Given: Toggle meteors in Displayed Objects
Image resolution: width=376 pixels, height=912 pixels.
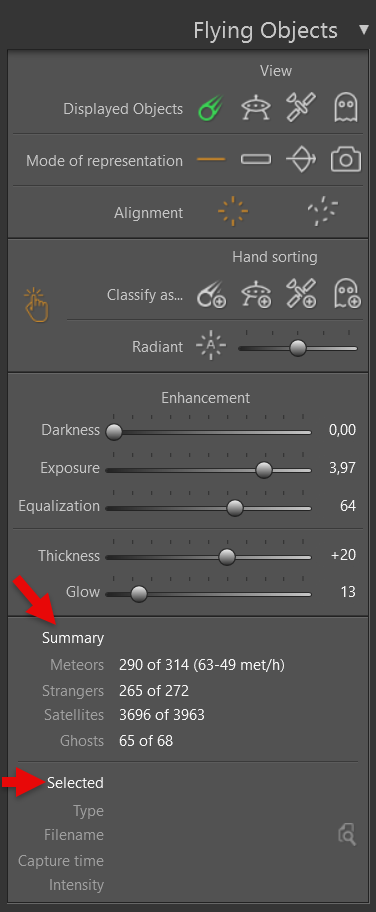Looking at the screenshot, I should click(210, 109).
